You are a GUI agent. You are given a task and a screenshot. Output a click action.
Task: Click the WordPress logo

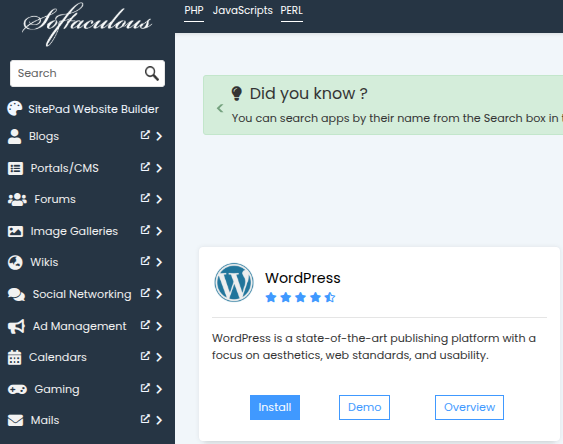pyautogui.click(x=234, y=282)
